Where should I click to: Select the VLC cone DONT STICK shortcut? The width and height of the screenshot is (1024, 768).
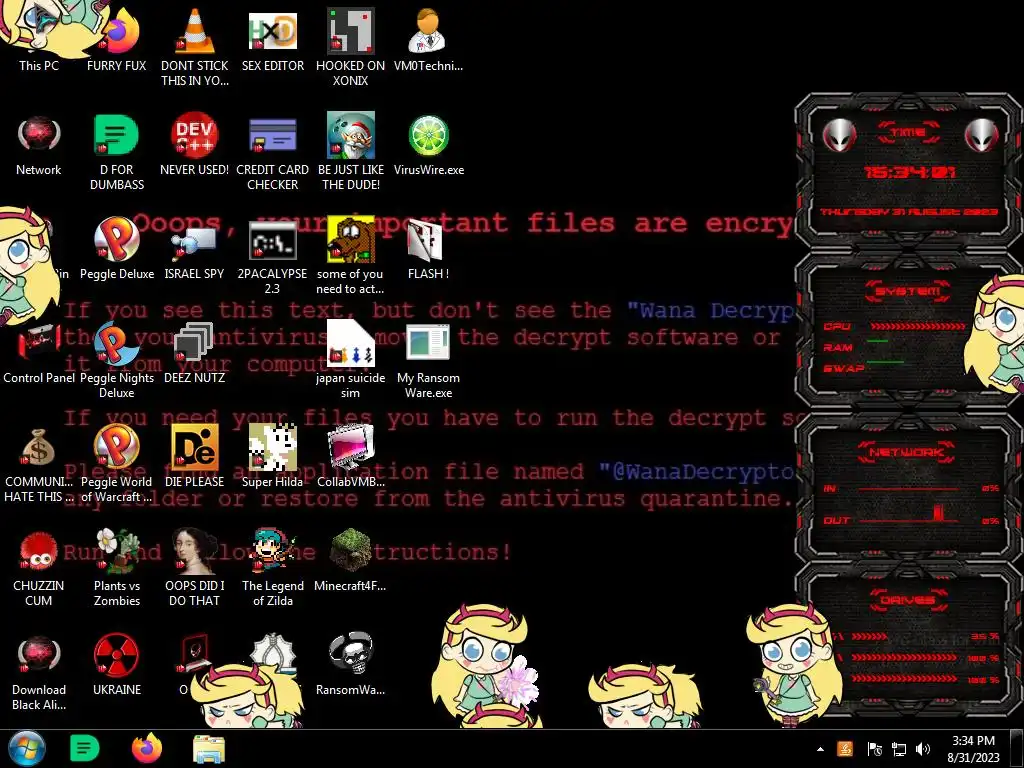click(x=195, y=46)
